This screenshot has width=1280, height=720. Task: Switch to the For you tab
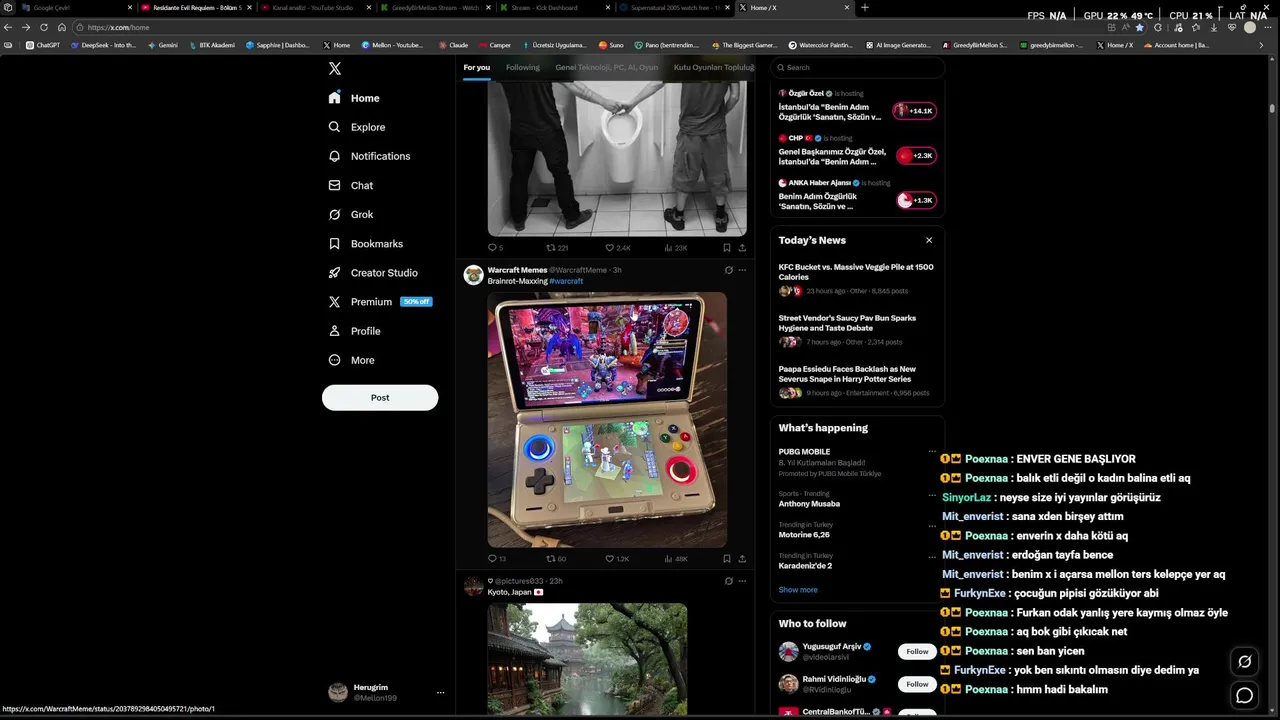point(476,67)
